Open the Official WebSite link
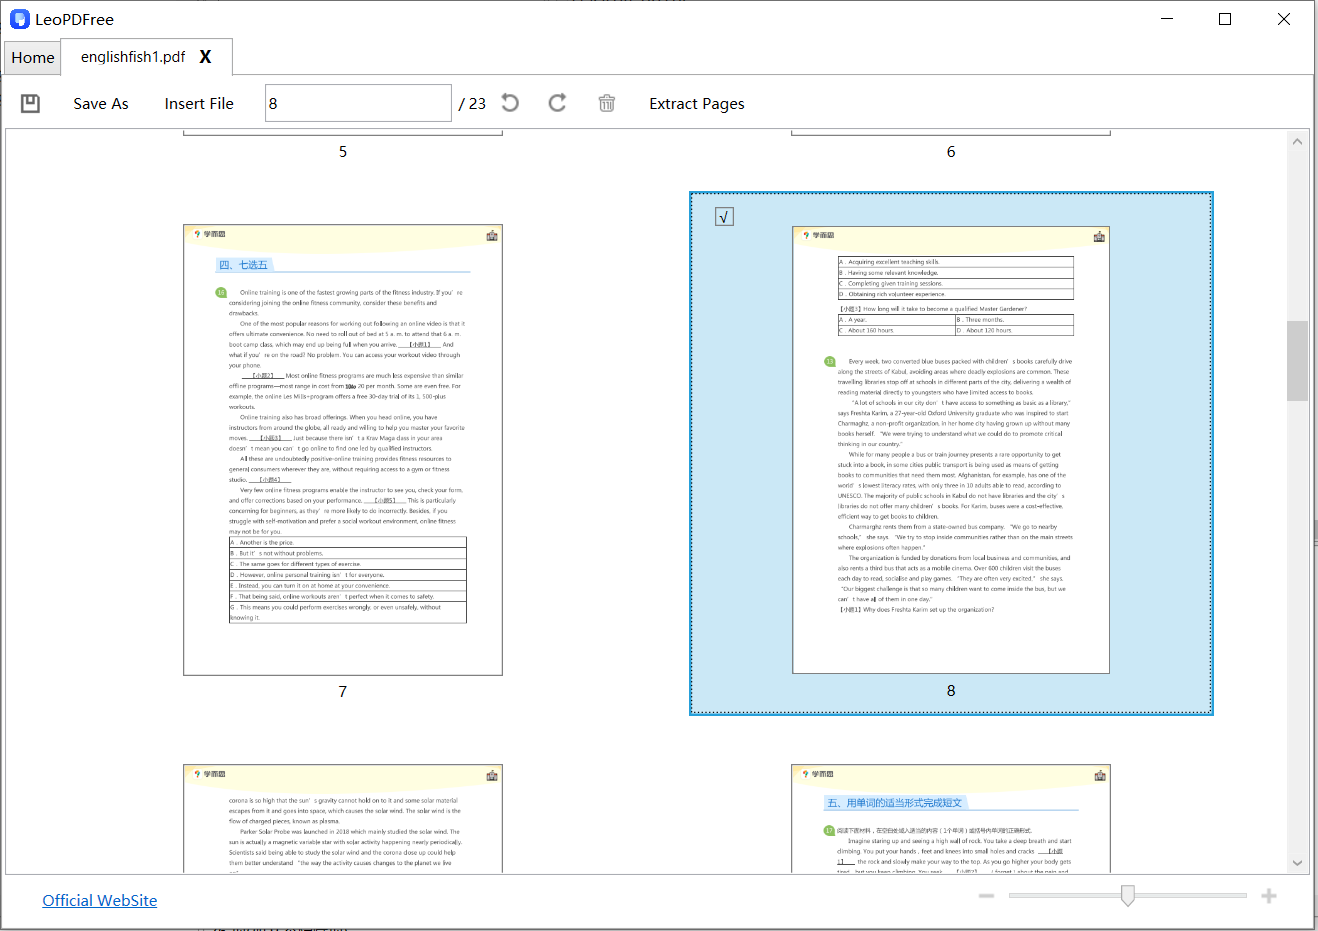 click(100, 900)
